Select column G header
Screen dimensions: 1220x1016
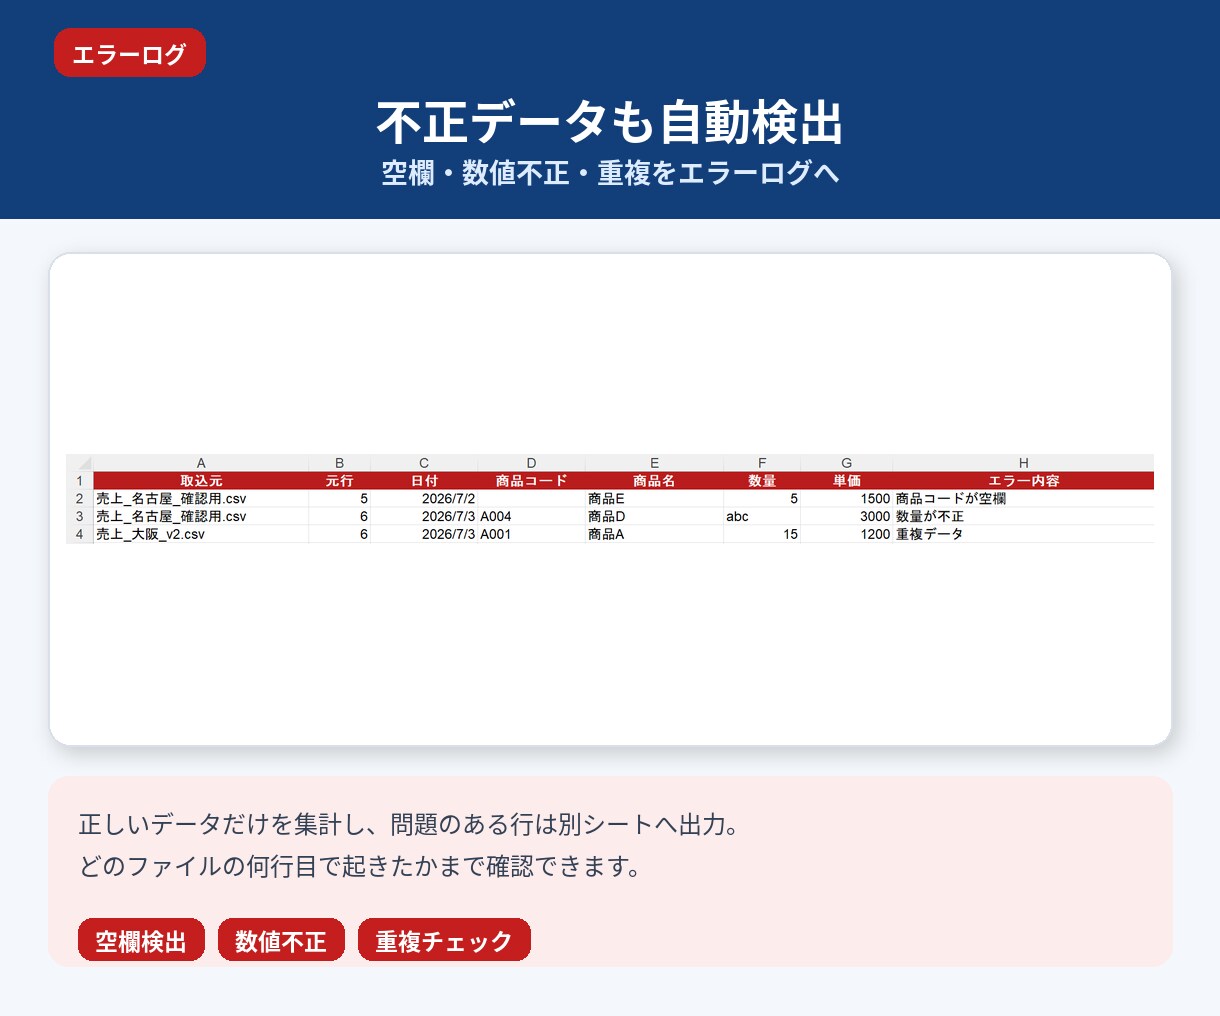(x=847, y=463)
